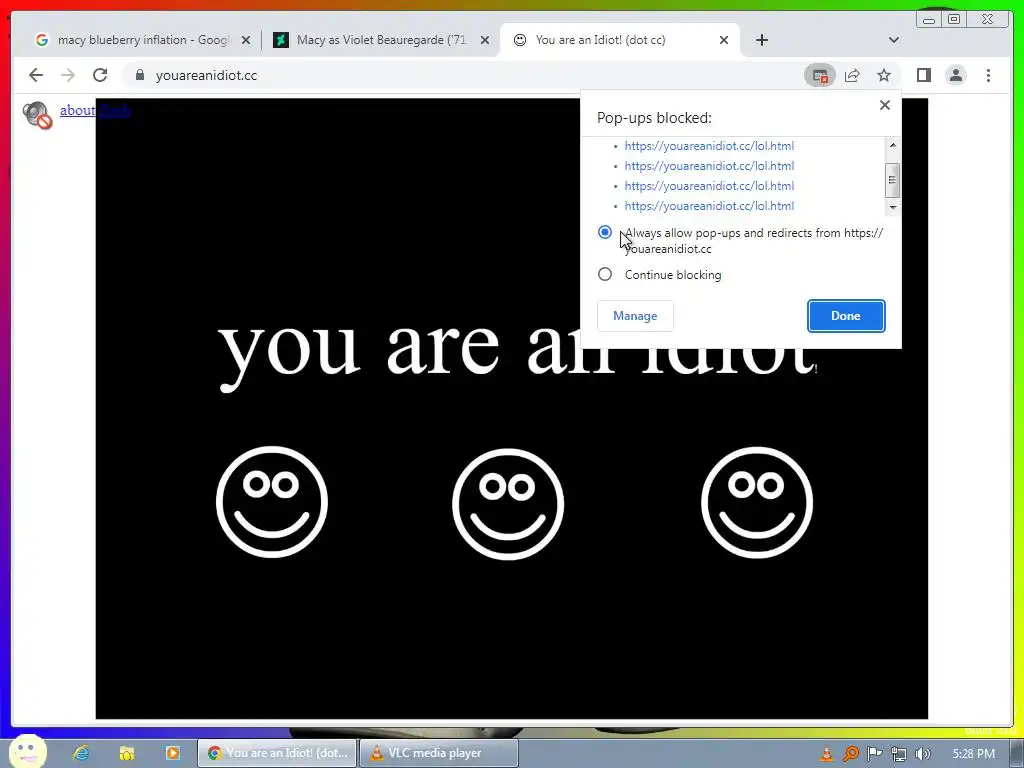1024x768 pixels.
Task: Click the middle smiley face
Action: [507, 504]
